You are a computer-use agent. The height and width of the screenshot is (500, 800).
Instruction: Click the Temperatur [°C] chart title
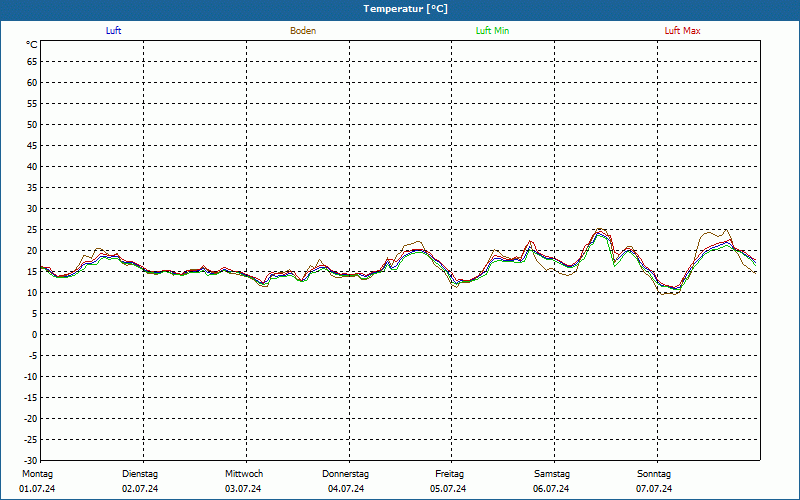406,9
